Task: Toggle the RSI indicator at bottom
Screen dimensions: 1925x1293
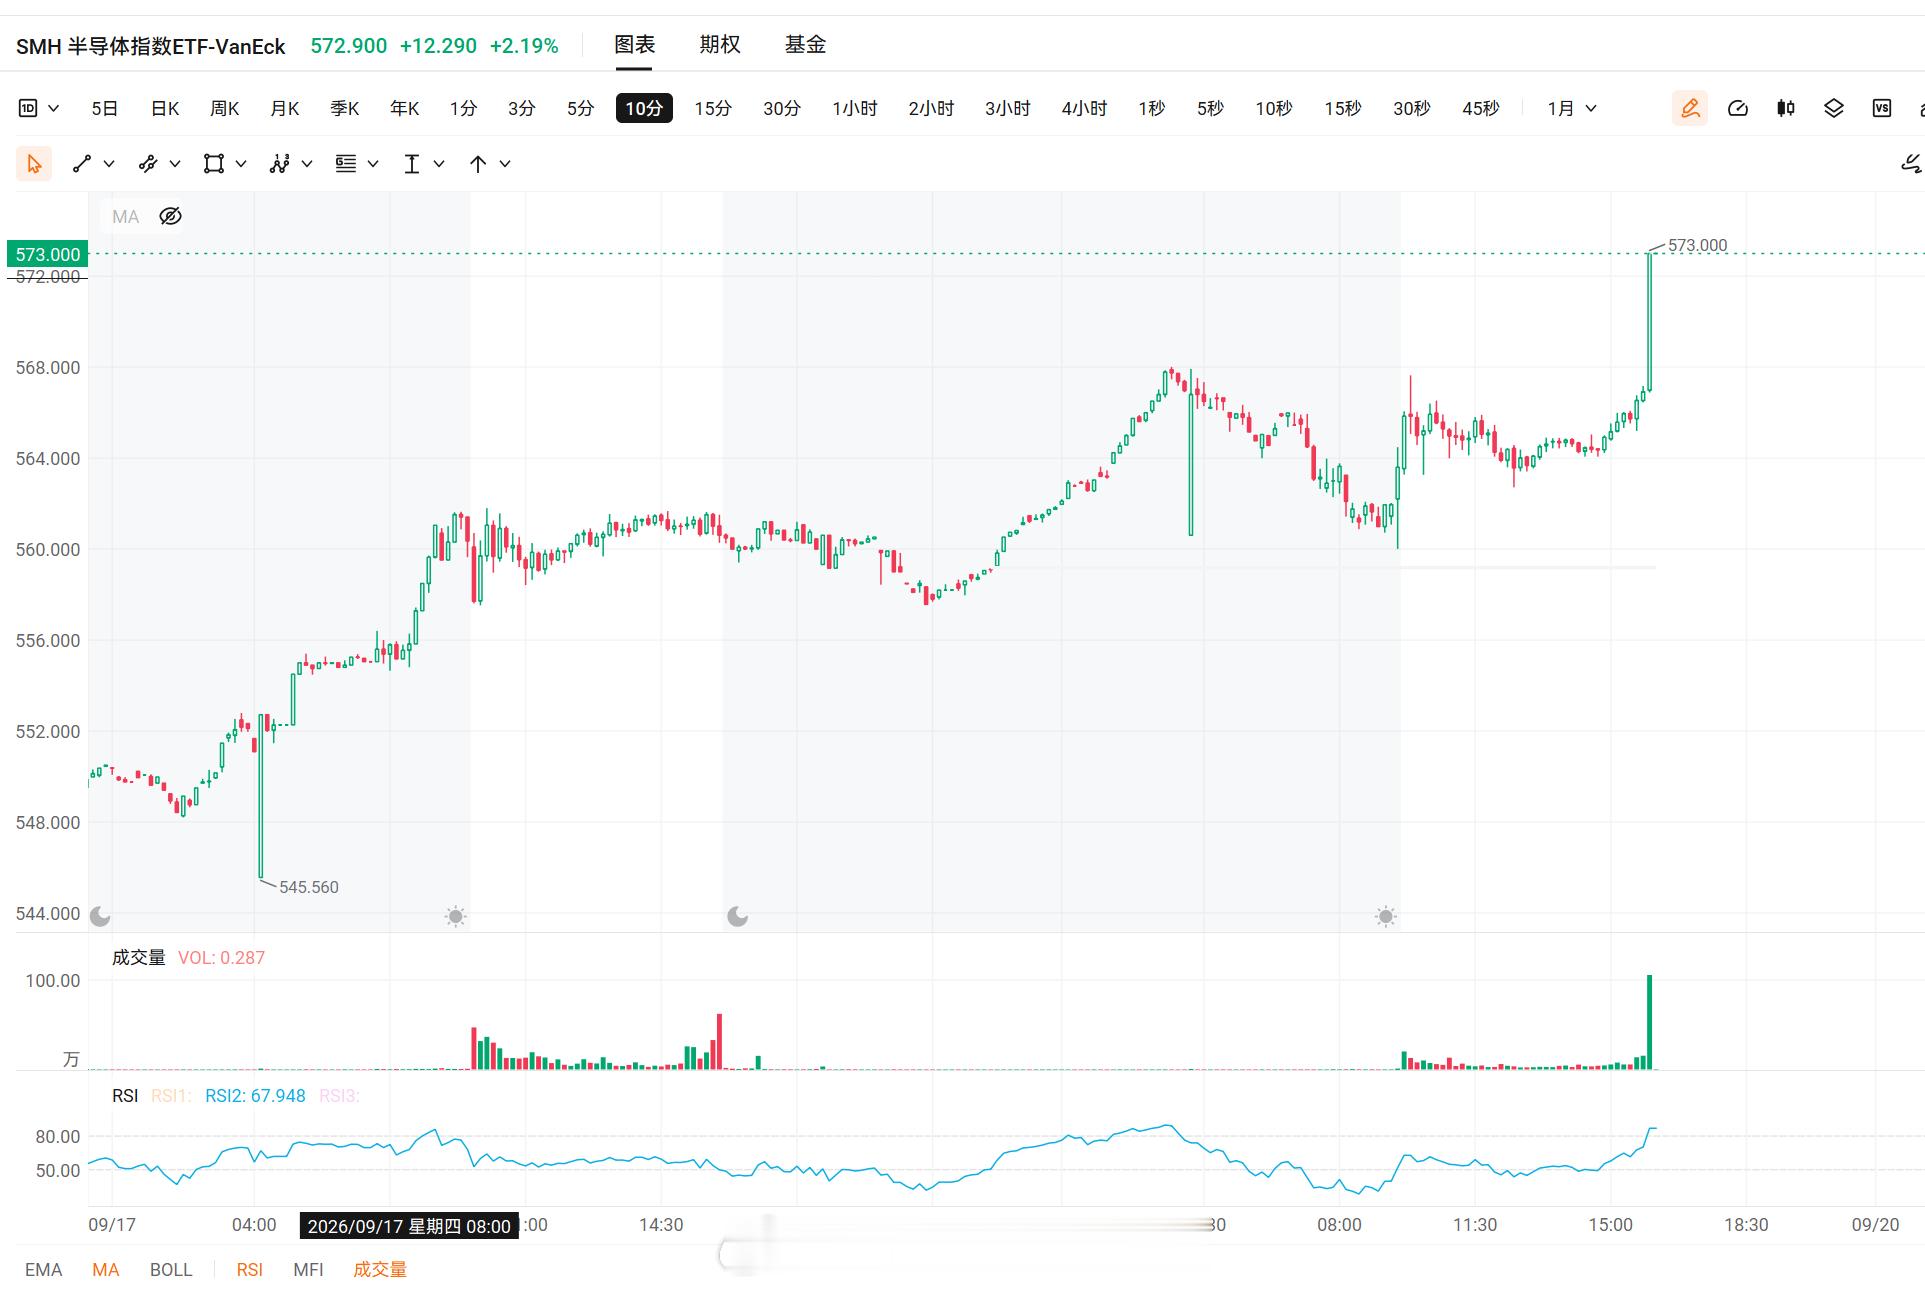Action: (x=249, y=1269)
